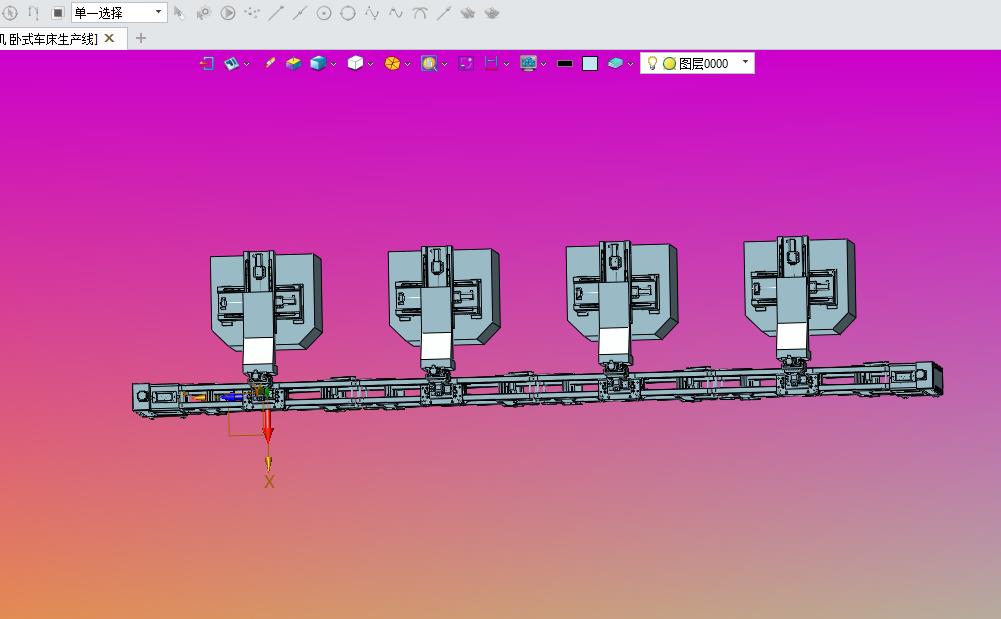Click the cursor-in-circle icon left of 单一选择
The image size is (1001, 619).
coord(10,13)
